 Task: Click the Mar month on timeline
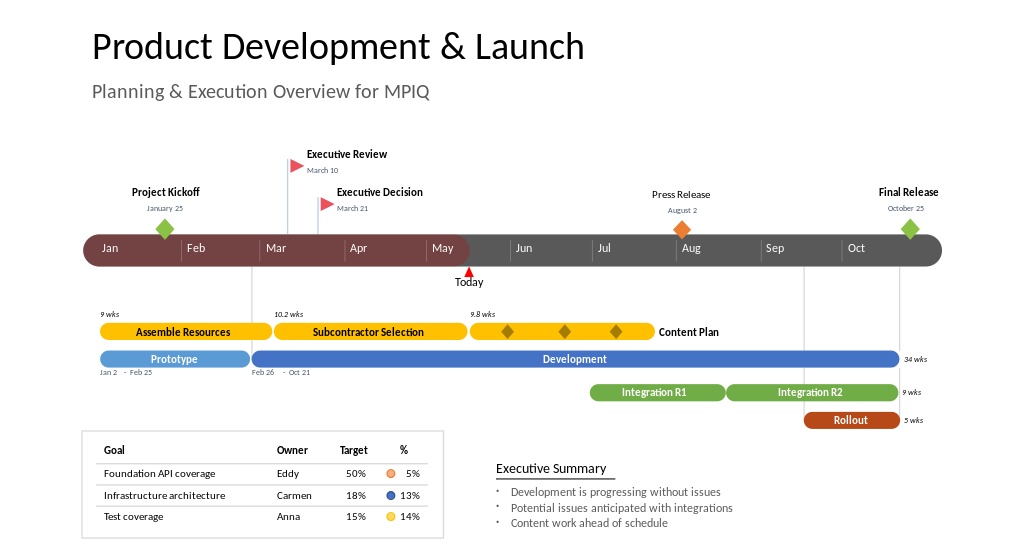click(276, 248)
